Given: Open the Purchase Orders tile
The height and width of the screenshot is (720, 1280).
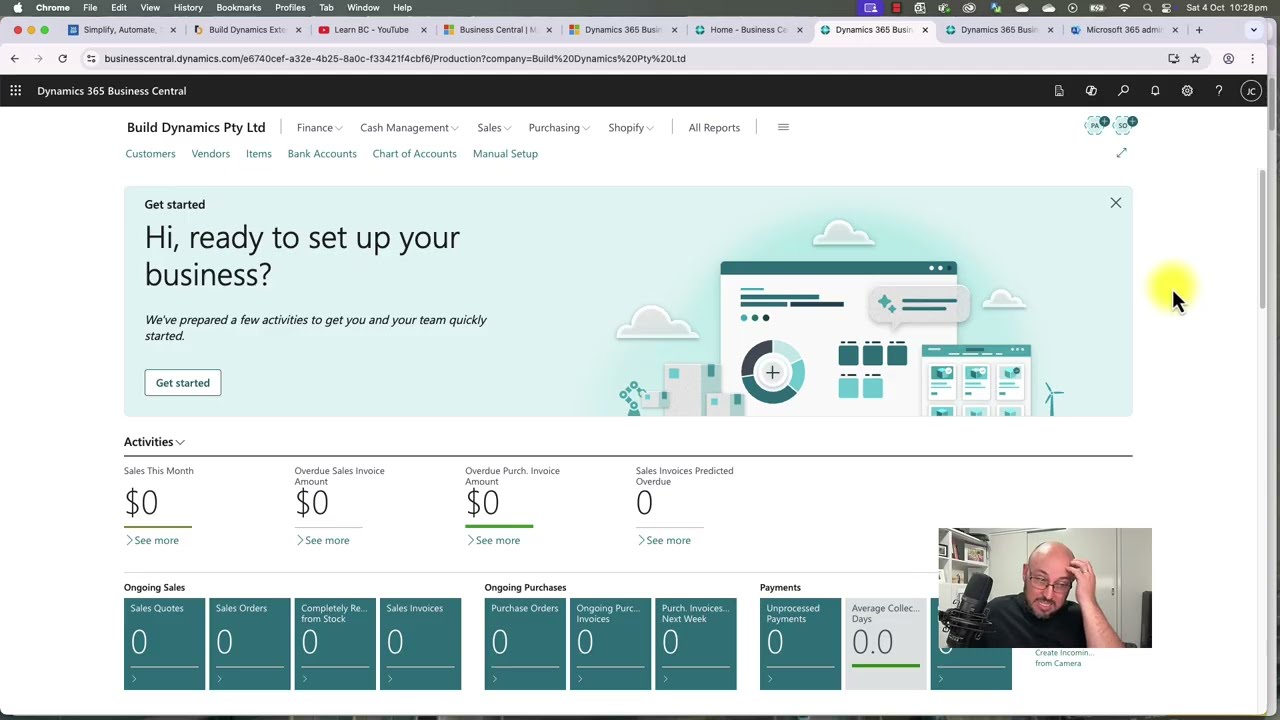Looking at the screenshot, I should 525,644.
